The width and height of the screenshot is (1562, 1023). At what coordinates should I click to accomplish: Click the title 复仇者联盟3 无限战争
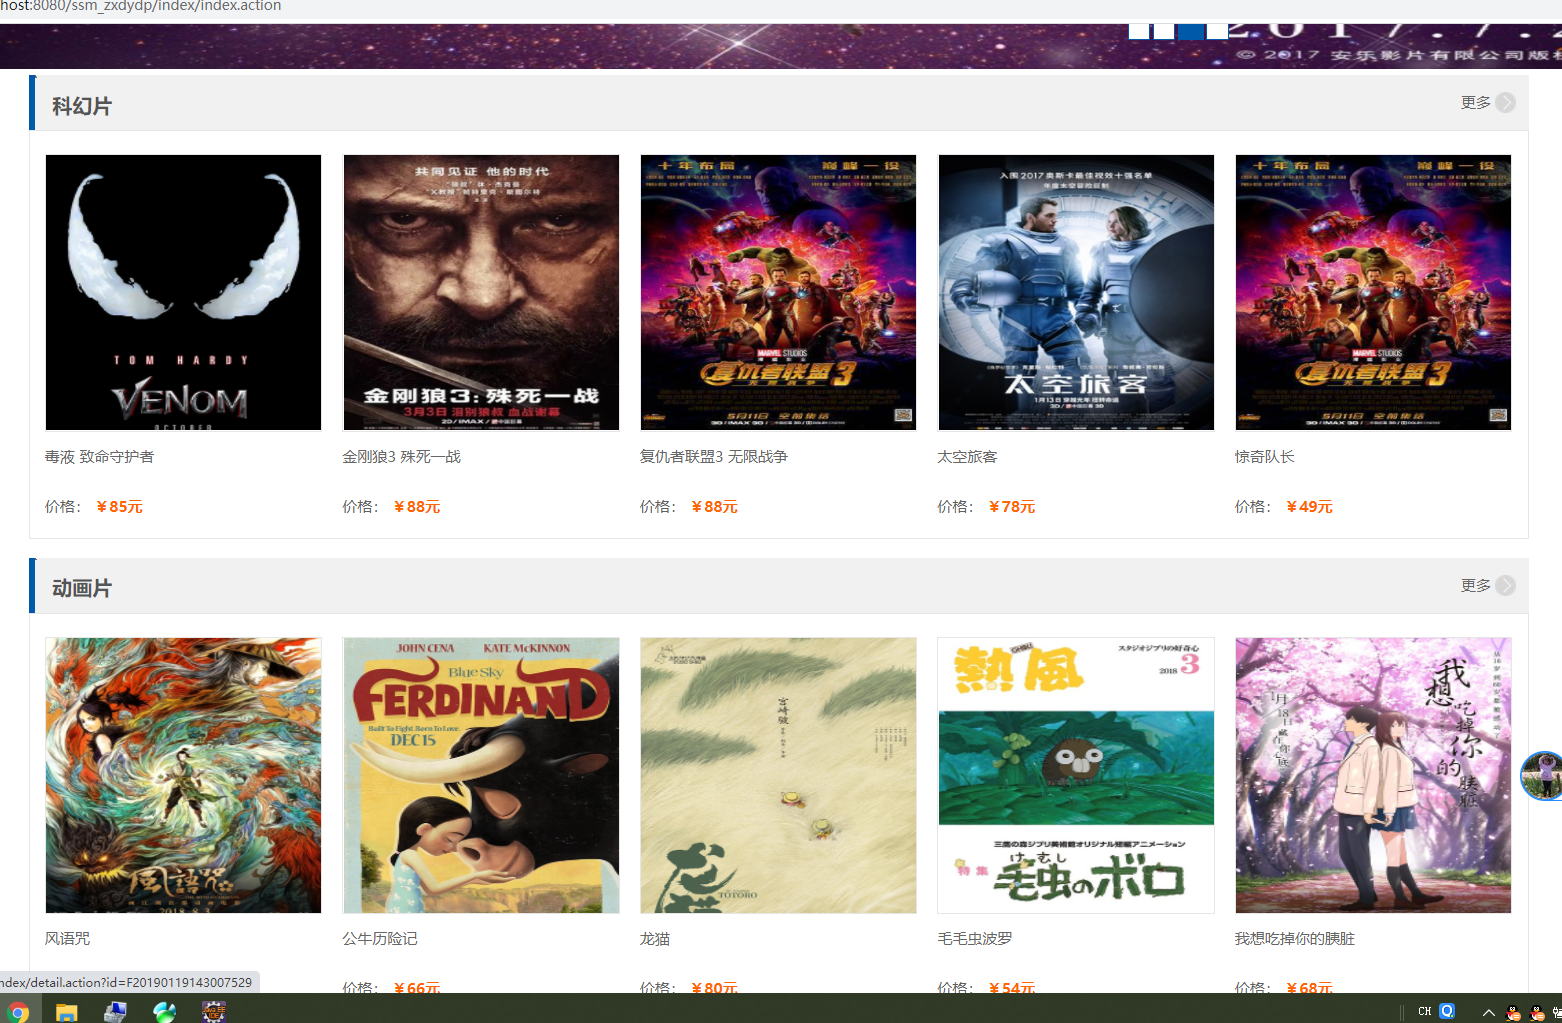coord(714,457)
